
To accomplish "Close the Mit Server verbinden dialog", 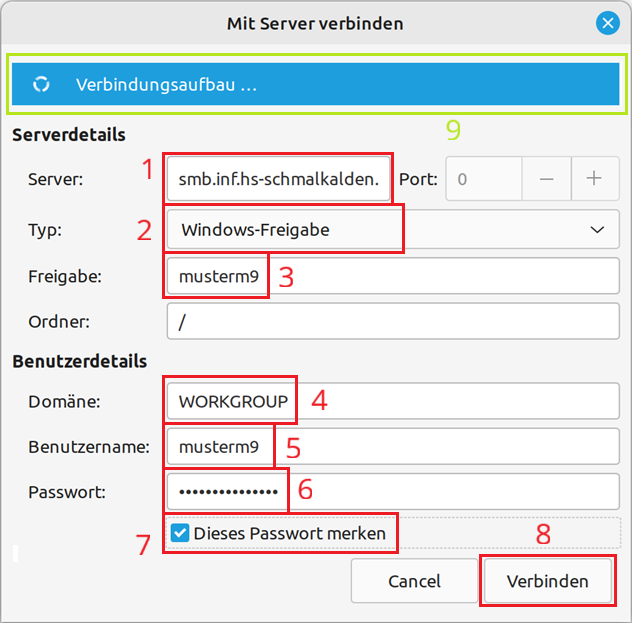I will click(x=607, y=22).
